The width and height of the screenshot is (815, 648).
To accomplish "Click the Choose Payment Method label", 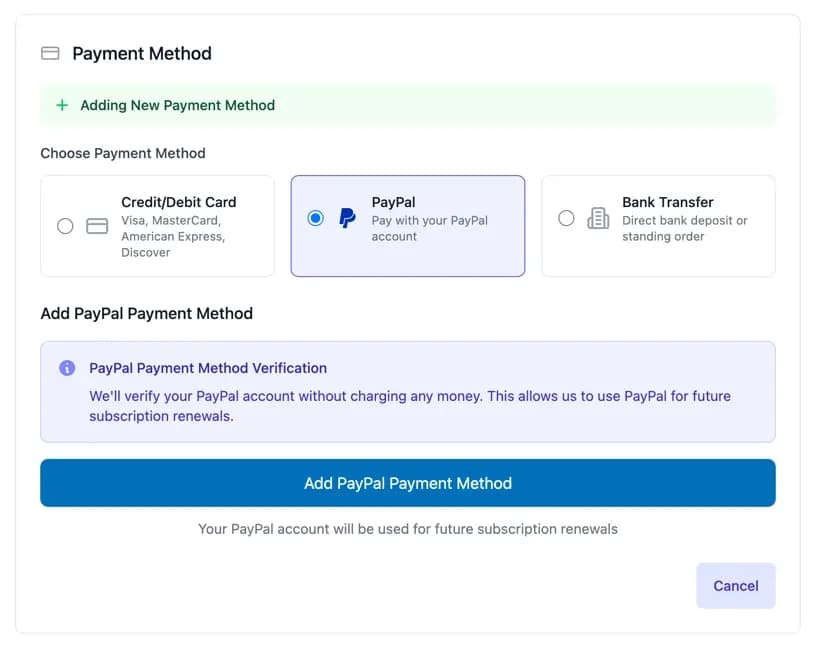I will [x=123, y=153].
